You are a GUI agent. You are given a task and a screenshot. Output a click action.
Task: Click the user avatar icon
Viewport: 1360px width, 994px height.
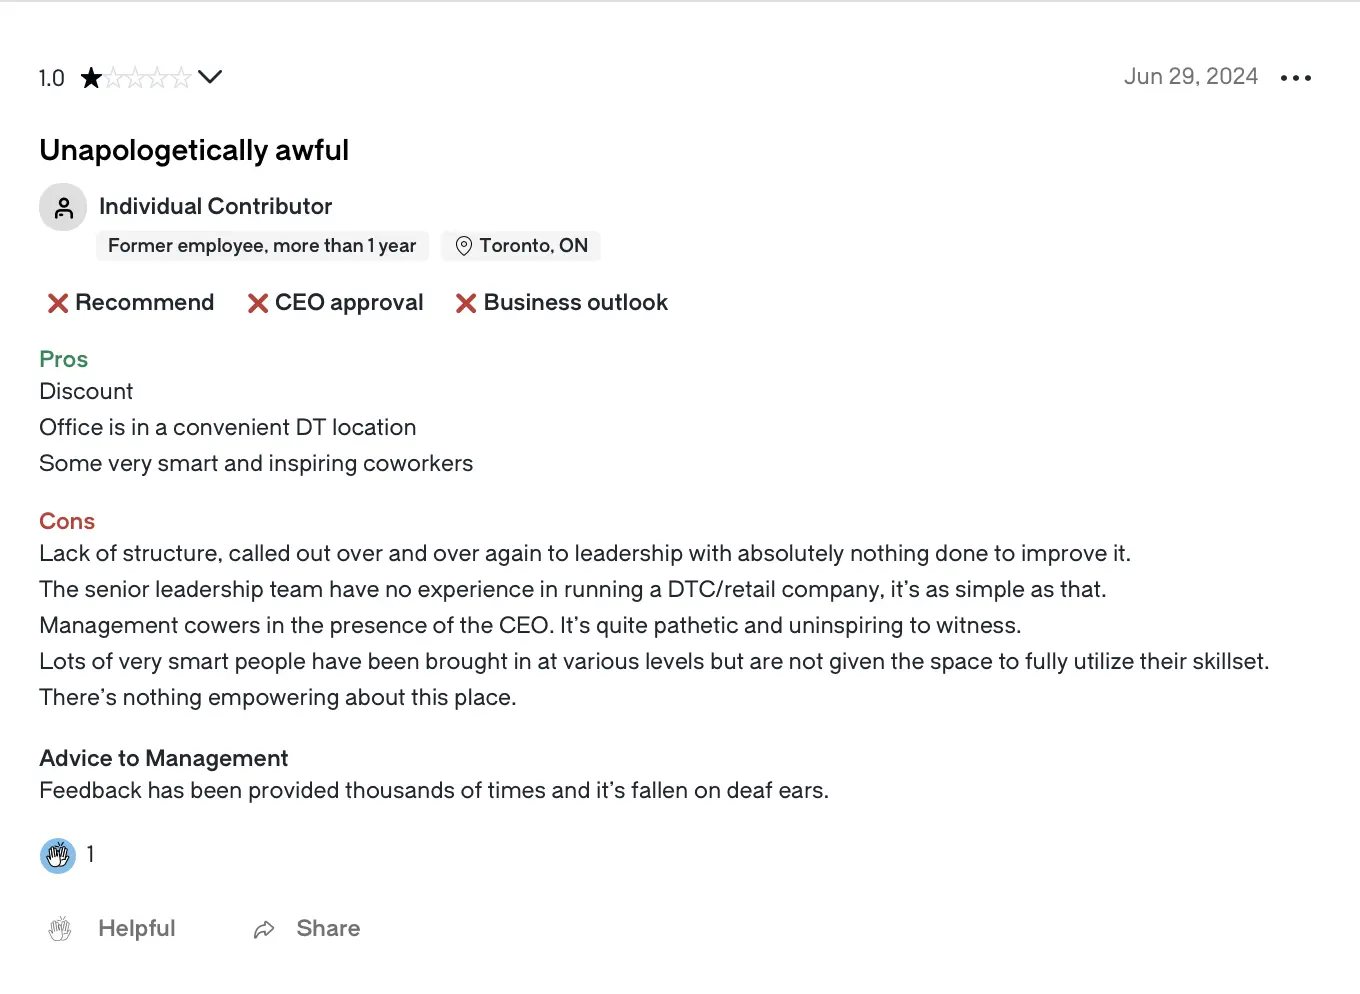[63, 207]
